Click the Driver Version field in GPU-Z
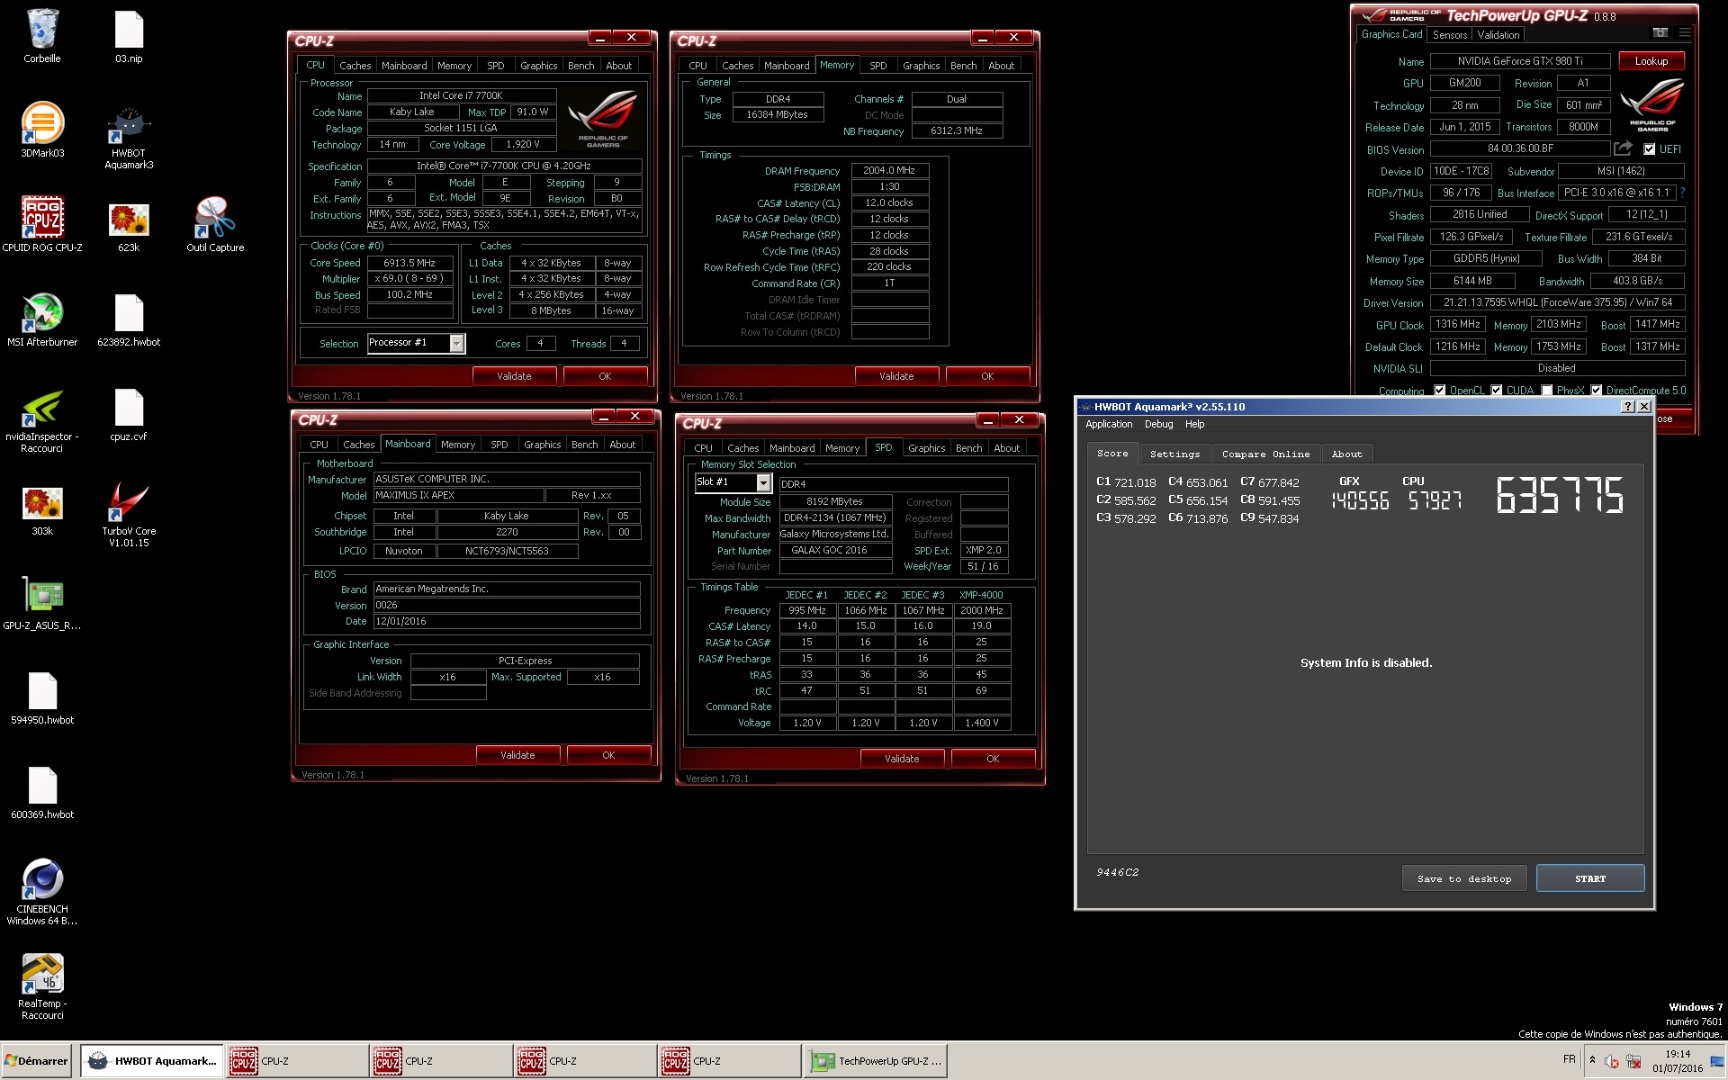Screen dimensions: 1728x1080 click(x=1557, y=302)
